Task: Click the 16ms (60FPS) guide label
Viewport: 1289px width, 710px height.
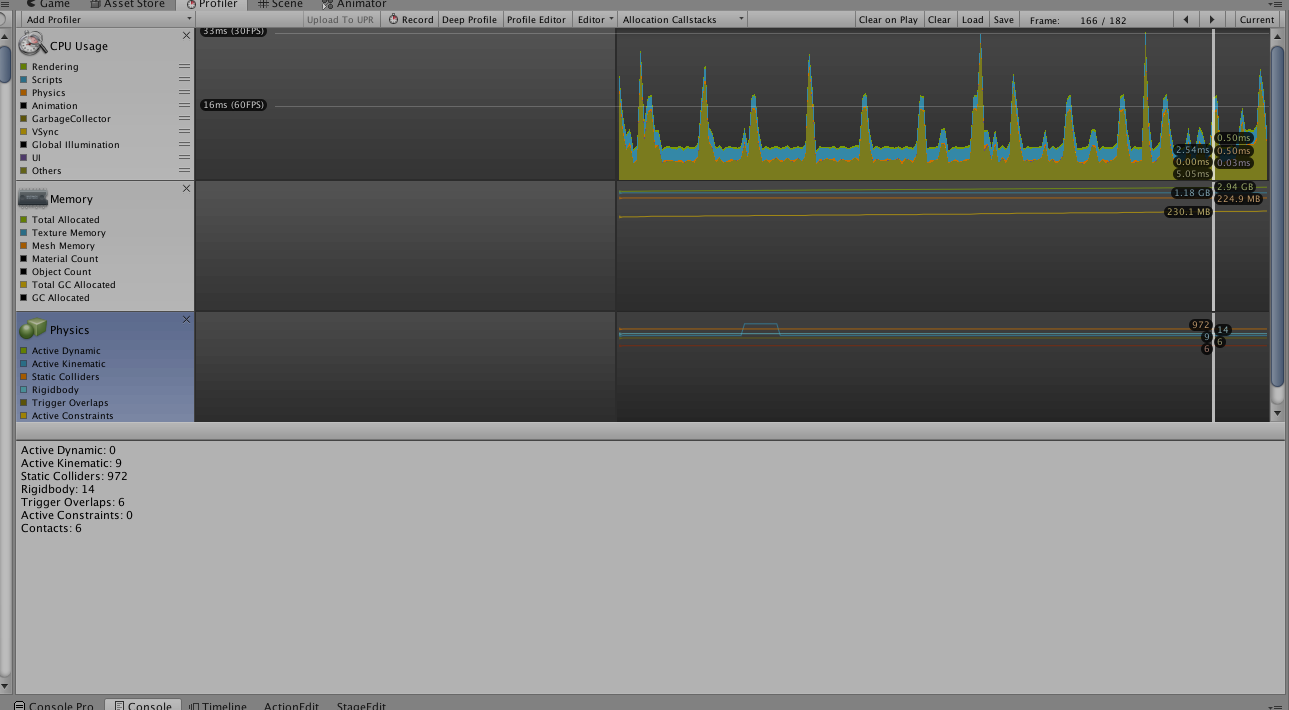Action: (234, 105)
